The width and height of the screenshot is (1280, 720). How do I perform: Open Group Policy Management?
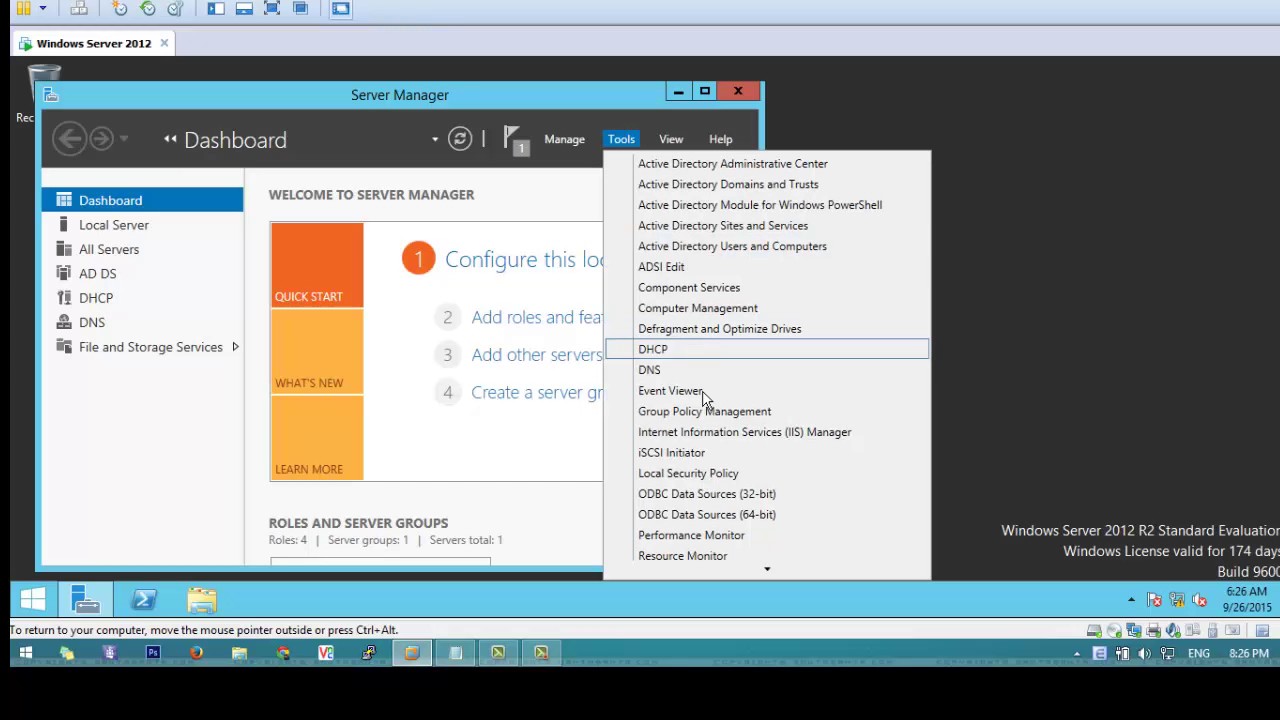[767, 411]
